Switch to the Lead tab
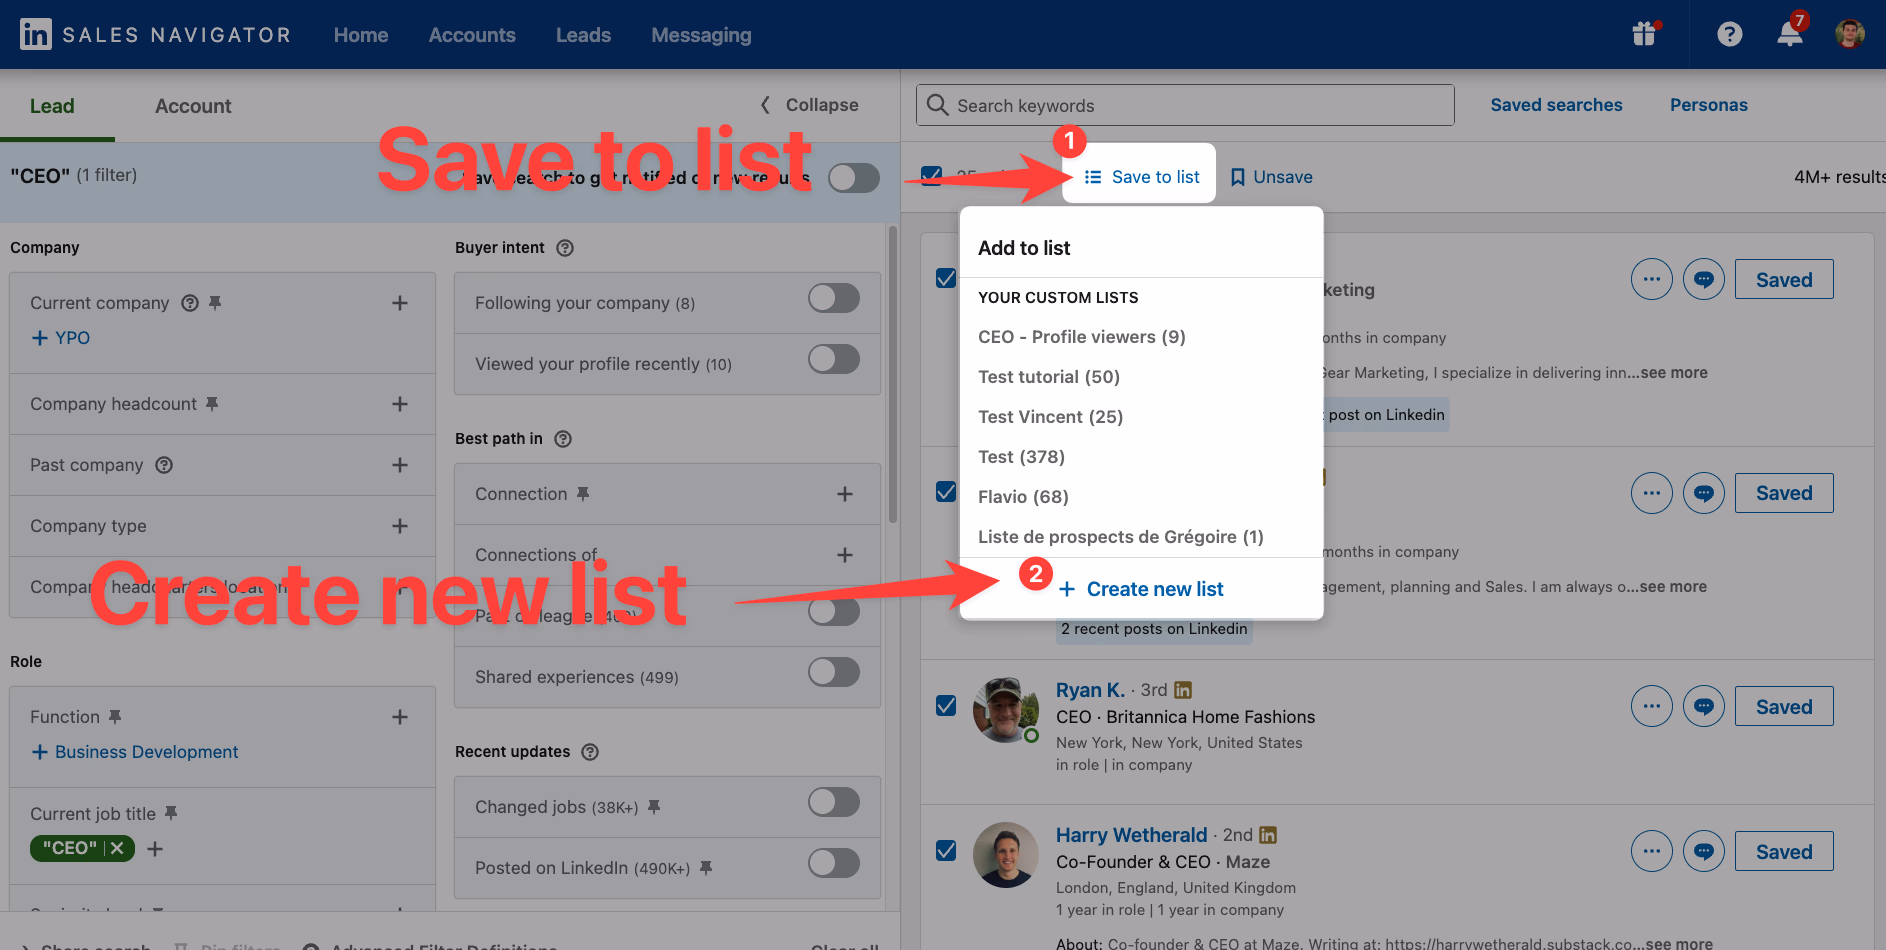The width and height of the screenshot is (1886, 950). click(52, 106)
